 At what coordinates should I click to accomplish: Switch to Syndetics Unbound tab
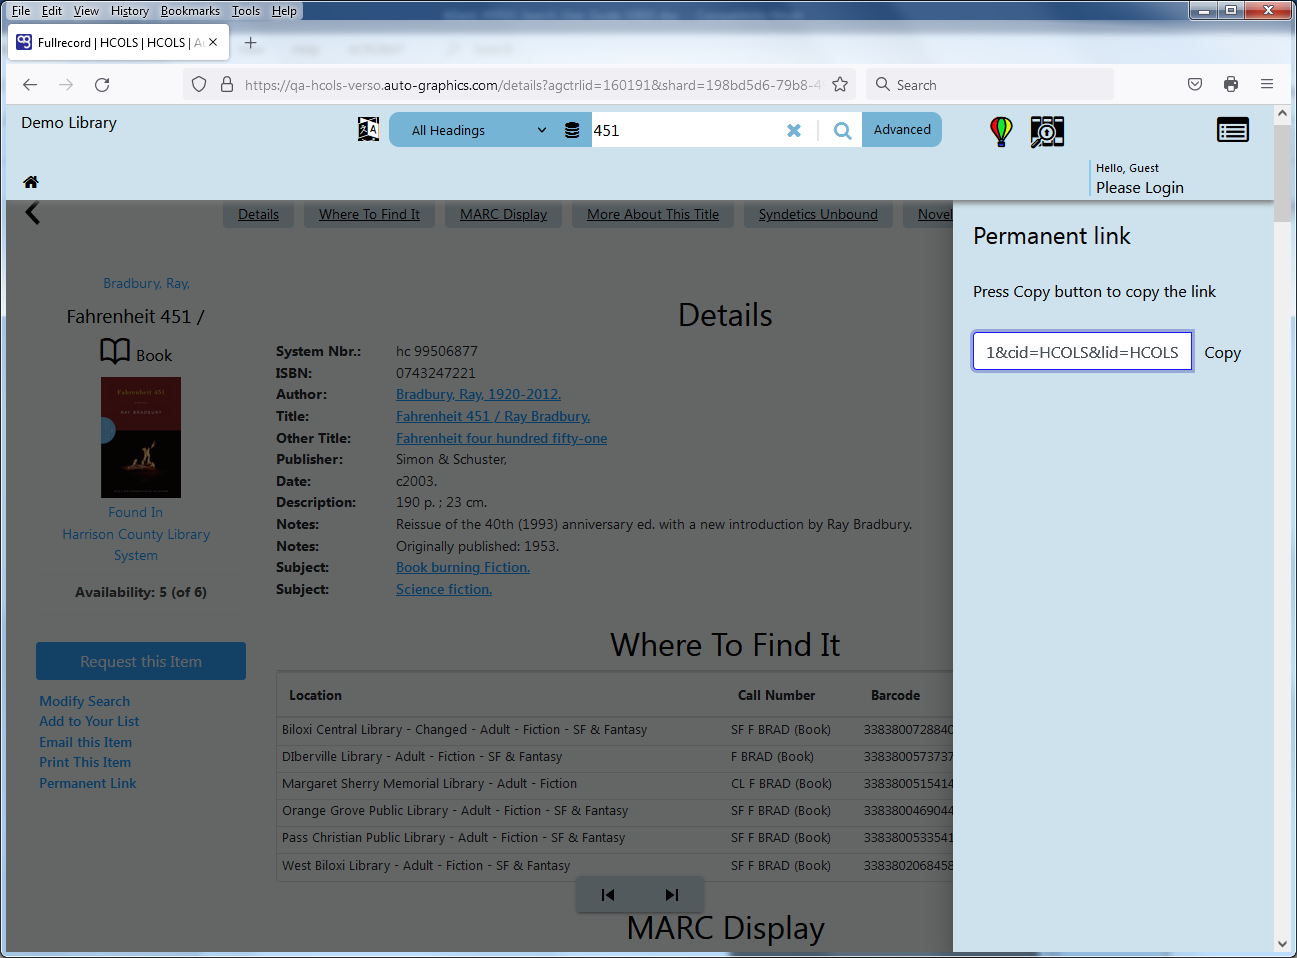[x=818, y=214]
